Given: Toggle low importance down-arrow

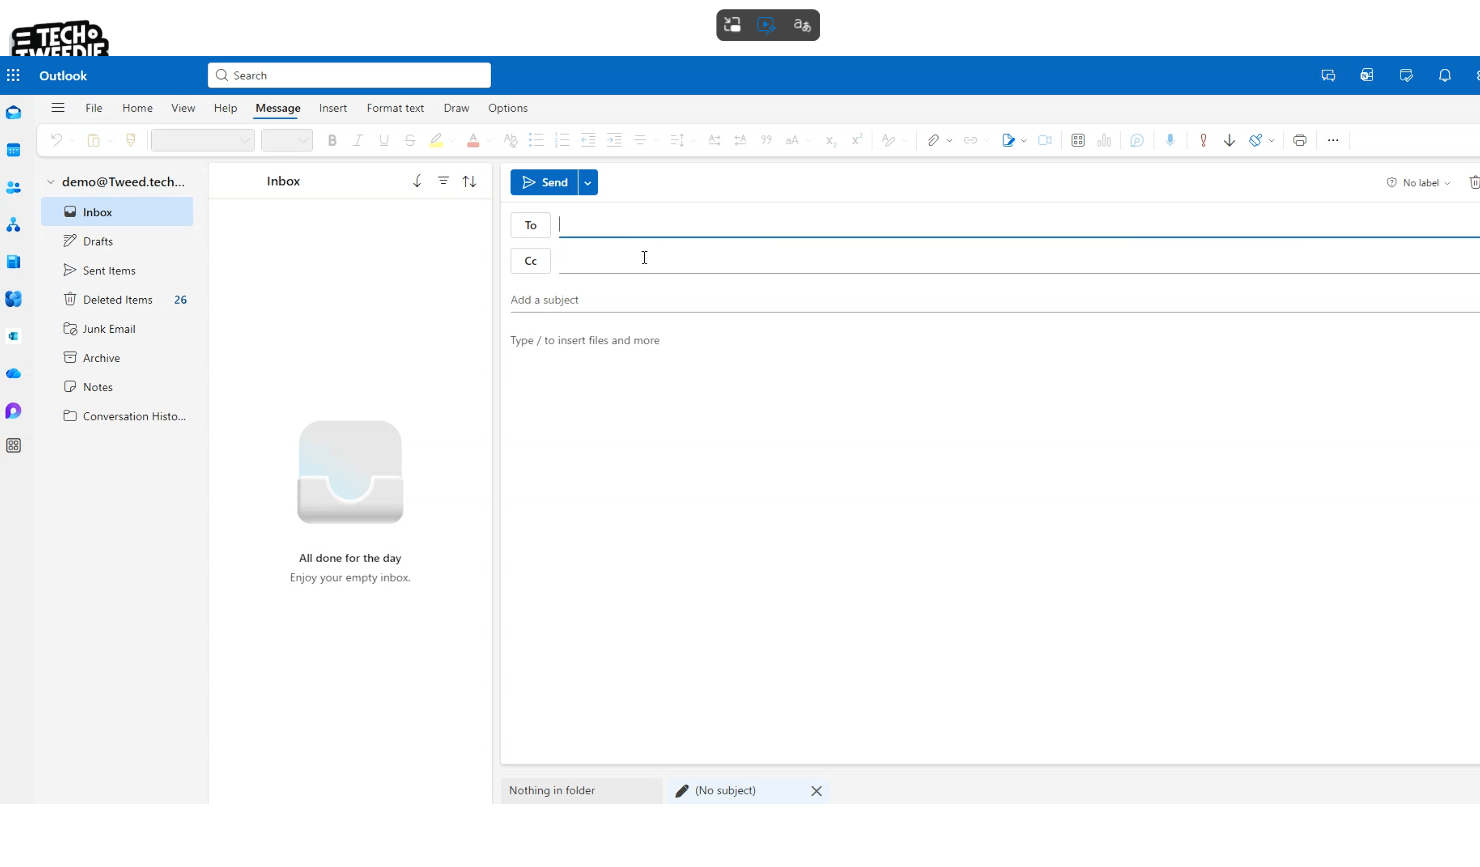Looking at the screenshot, I should 1229,141.
